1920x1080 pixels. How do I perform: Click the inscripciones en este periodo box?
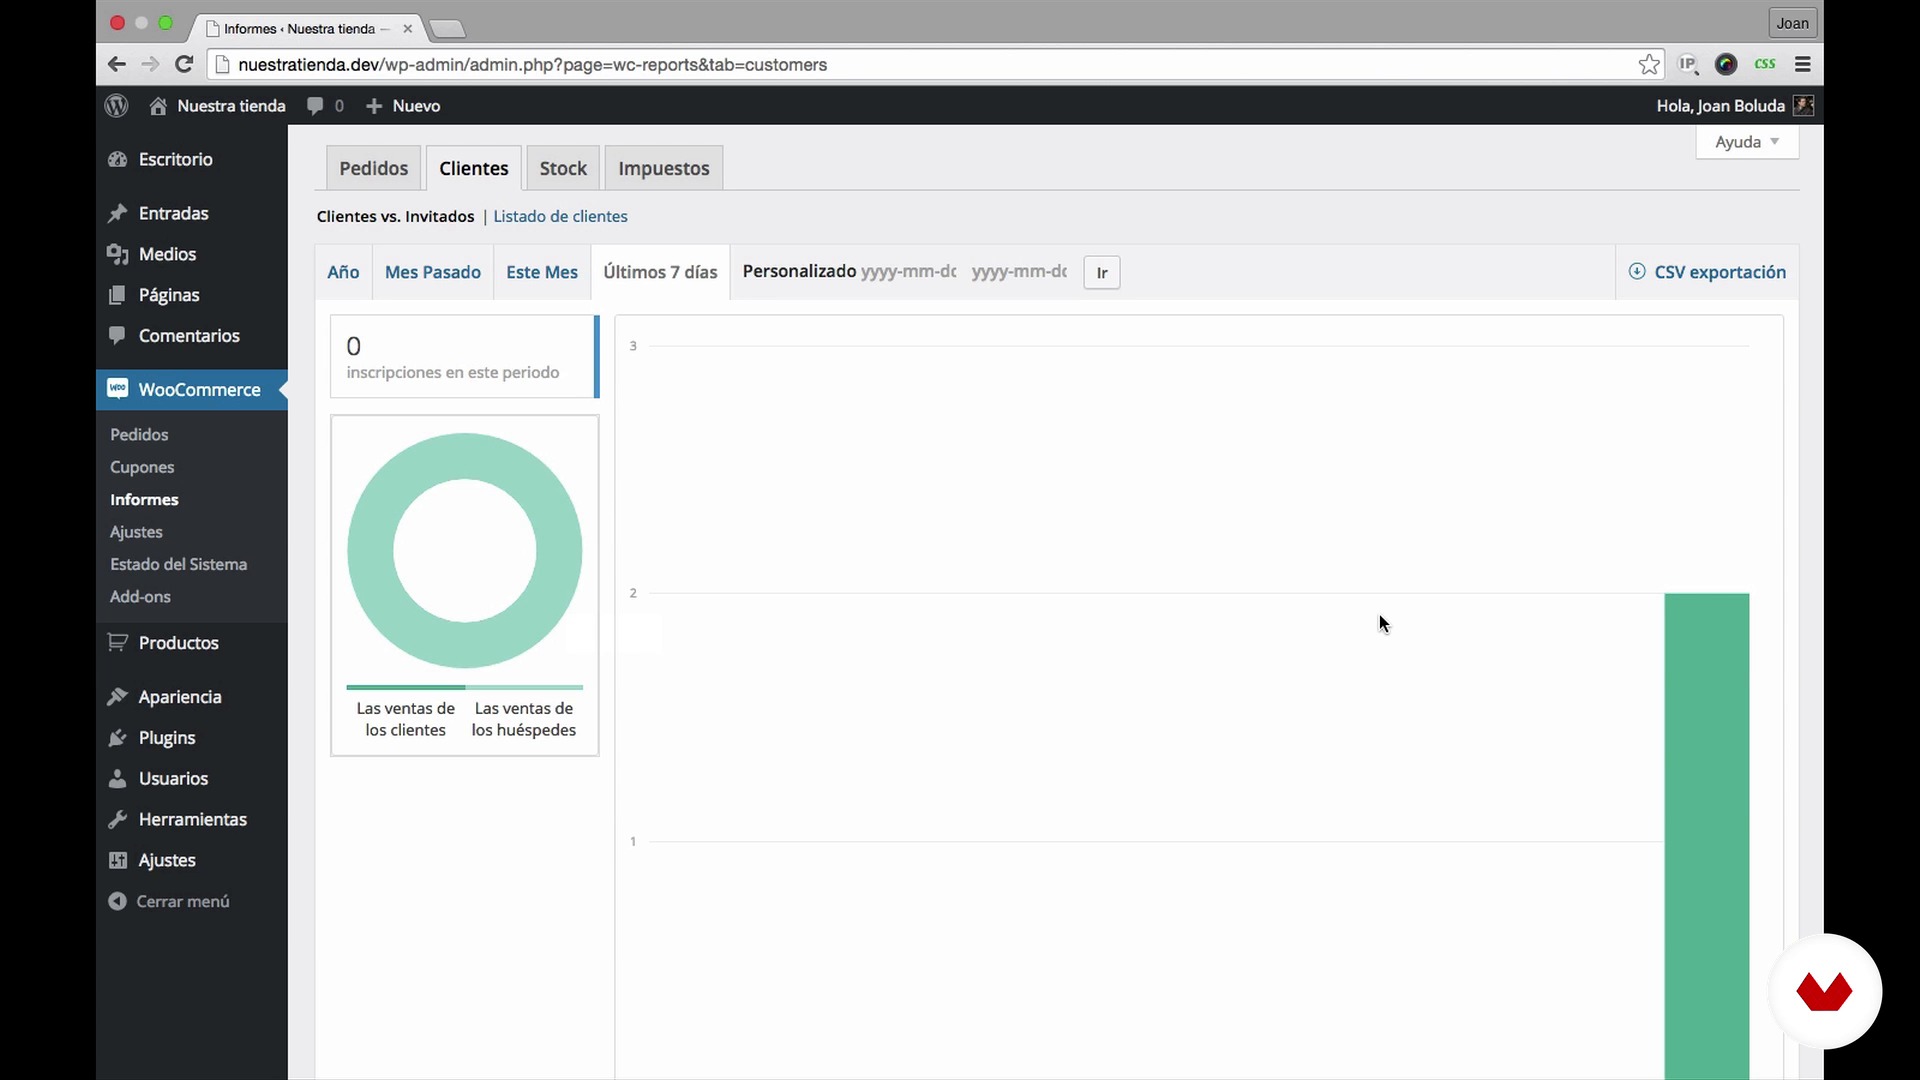point(465,357)
